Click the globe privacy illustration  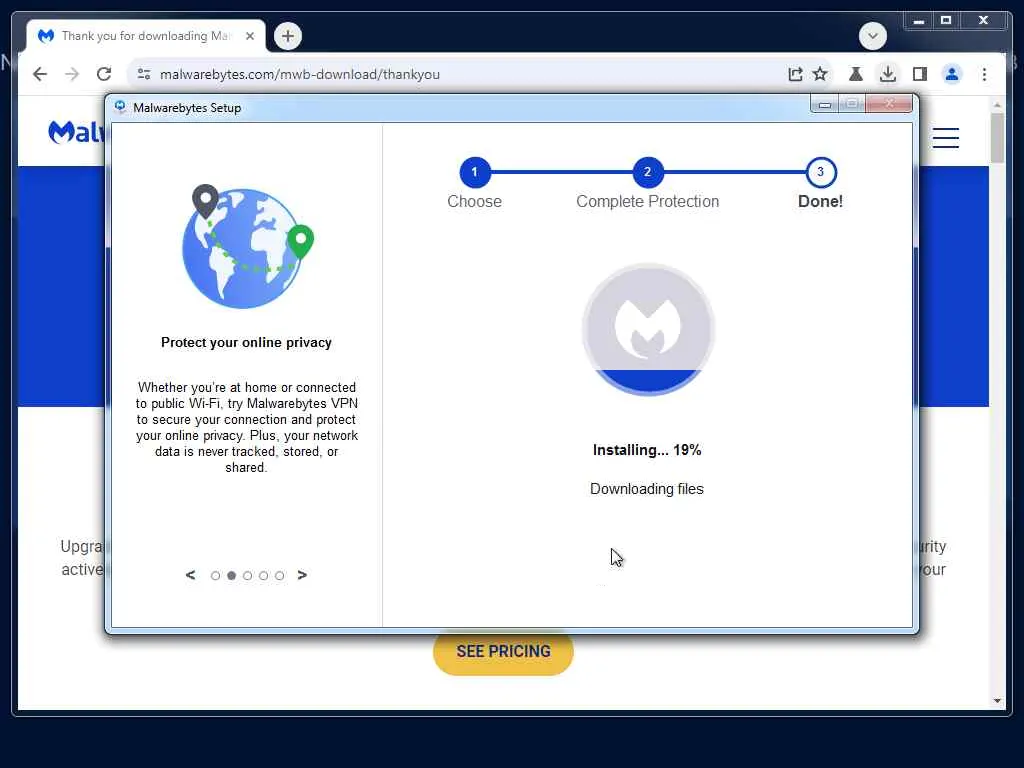[247, 246]
